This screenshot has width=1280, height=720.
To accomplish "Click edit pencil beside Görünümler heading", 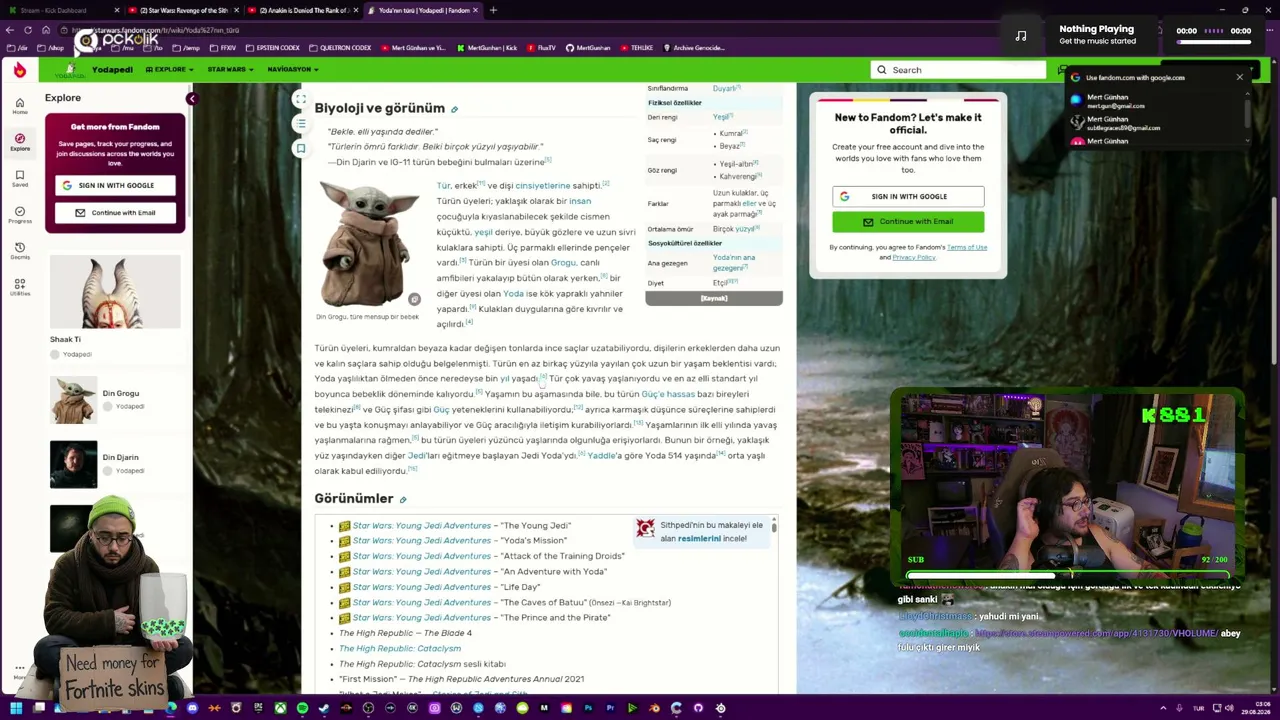I will click(x=403, y=499).
